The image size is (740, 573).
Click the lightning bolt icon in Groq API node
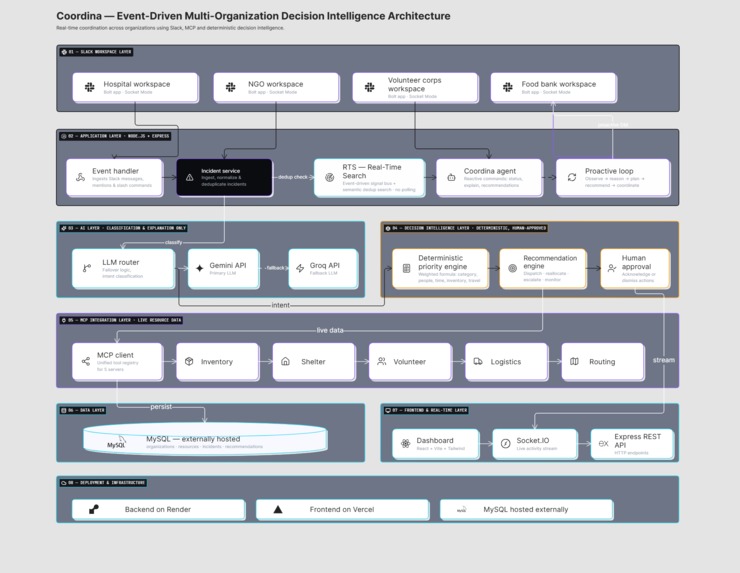[x=300, y=268]
